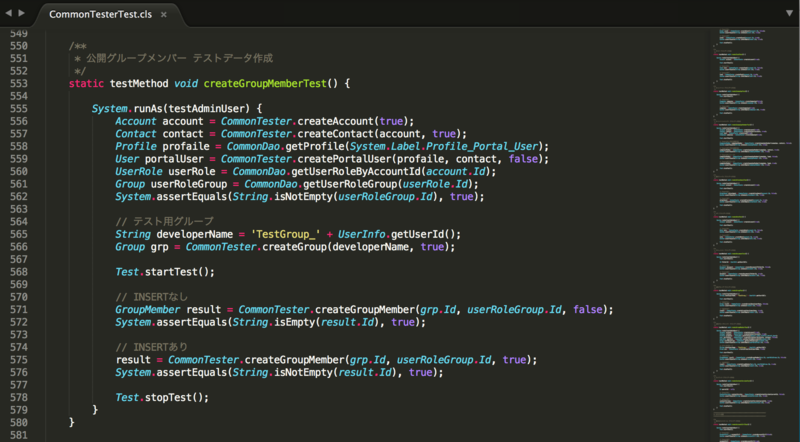Open the tab list dropdown arrow
This screenshot has height=442, width=800.
tap(789, 14)
